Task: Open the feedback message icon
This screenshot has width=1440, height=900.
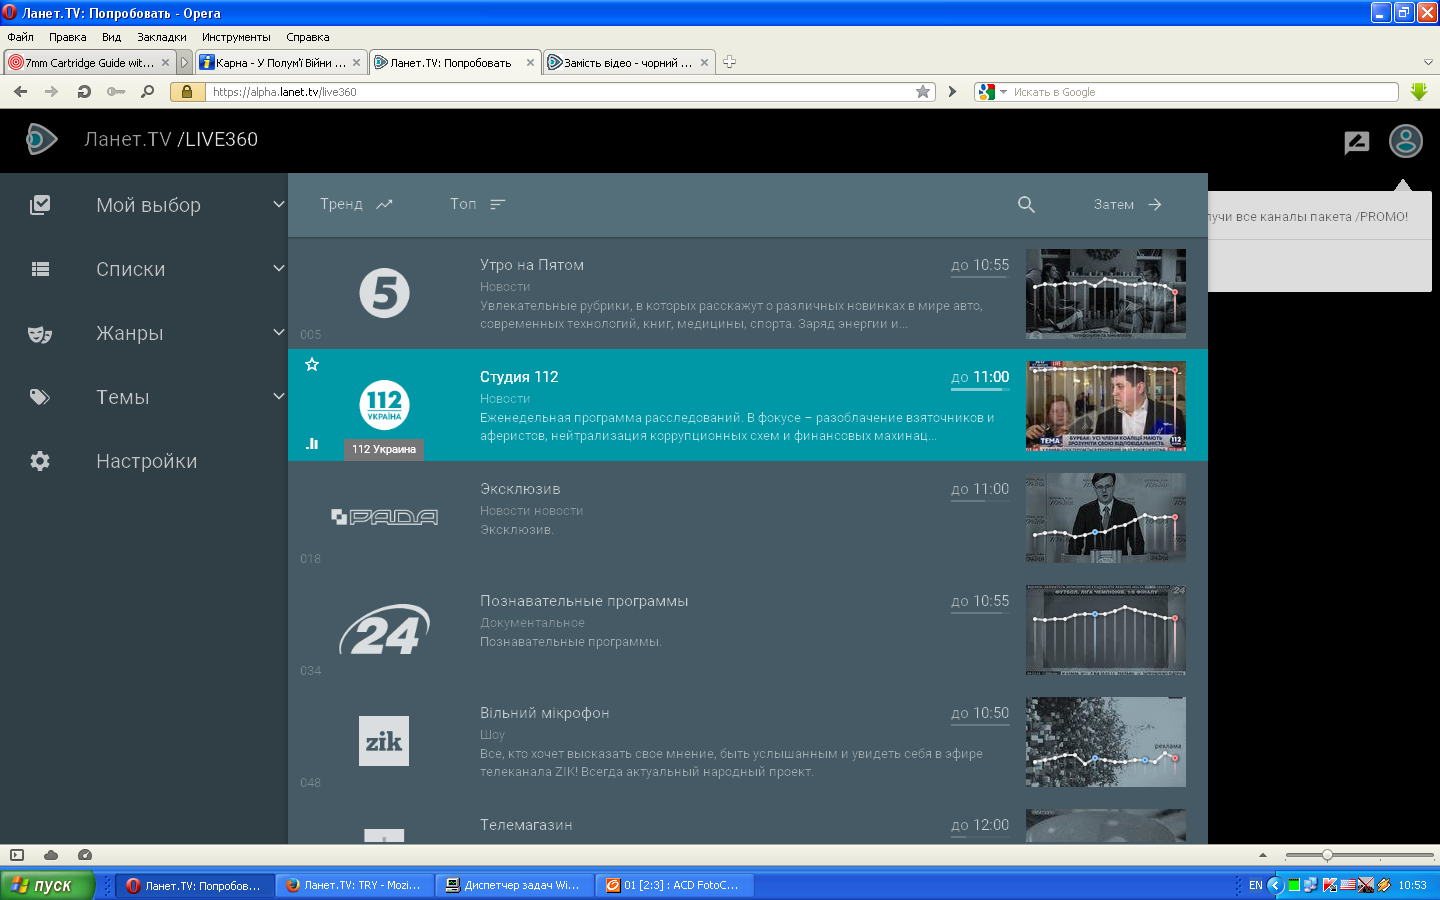Action: click(x=1356, y=142)
